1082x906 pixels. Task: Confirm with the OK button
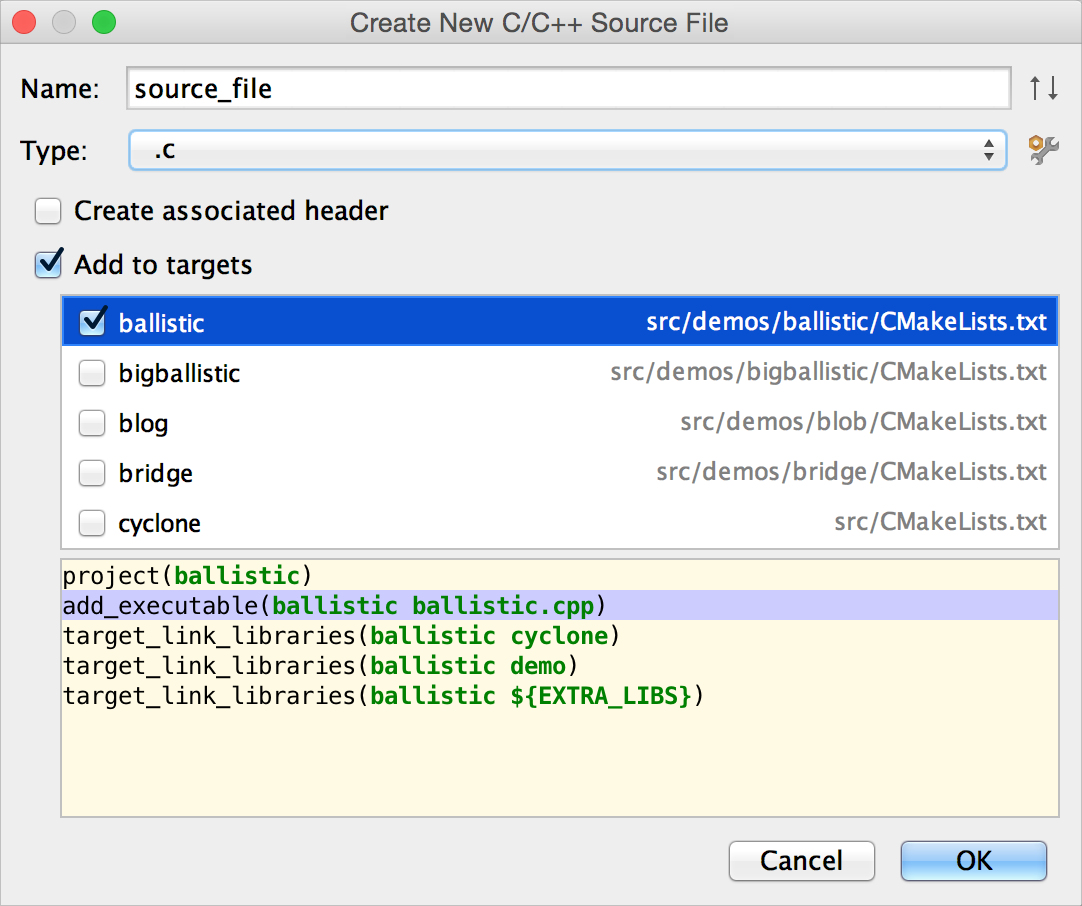974,860
